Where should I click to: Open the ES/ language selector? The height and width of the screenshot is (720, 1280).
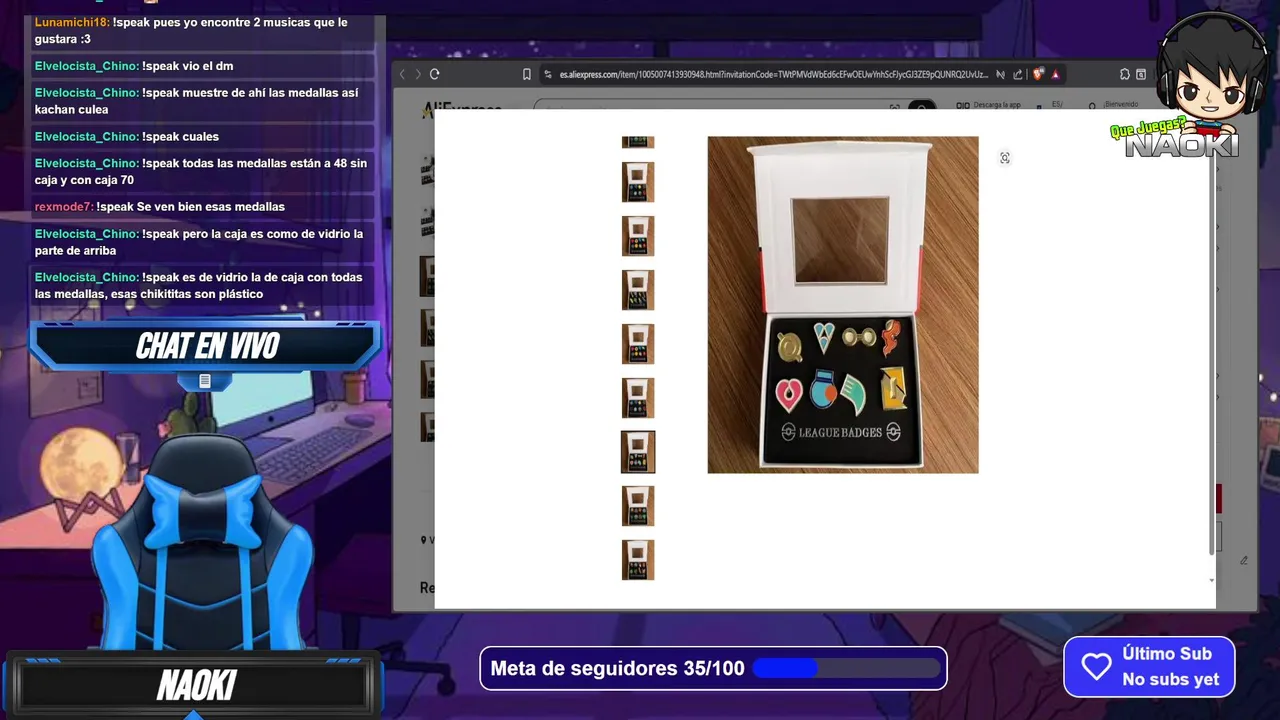[x=1058, y=104]
